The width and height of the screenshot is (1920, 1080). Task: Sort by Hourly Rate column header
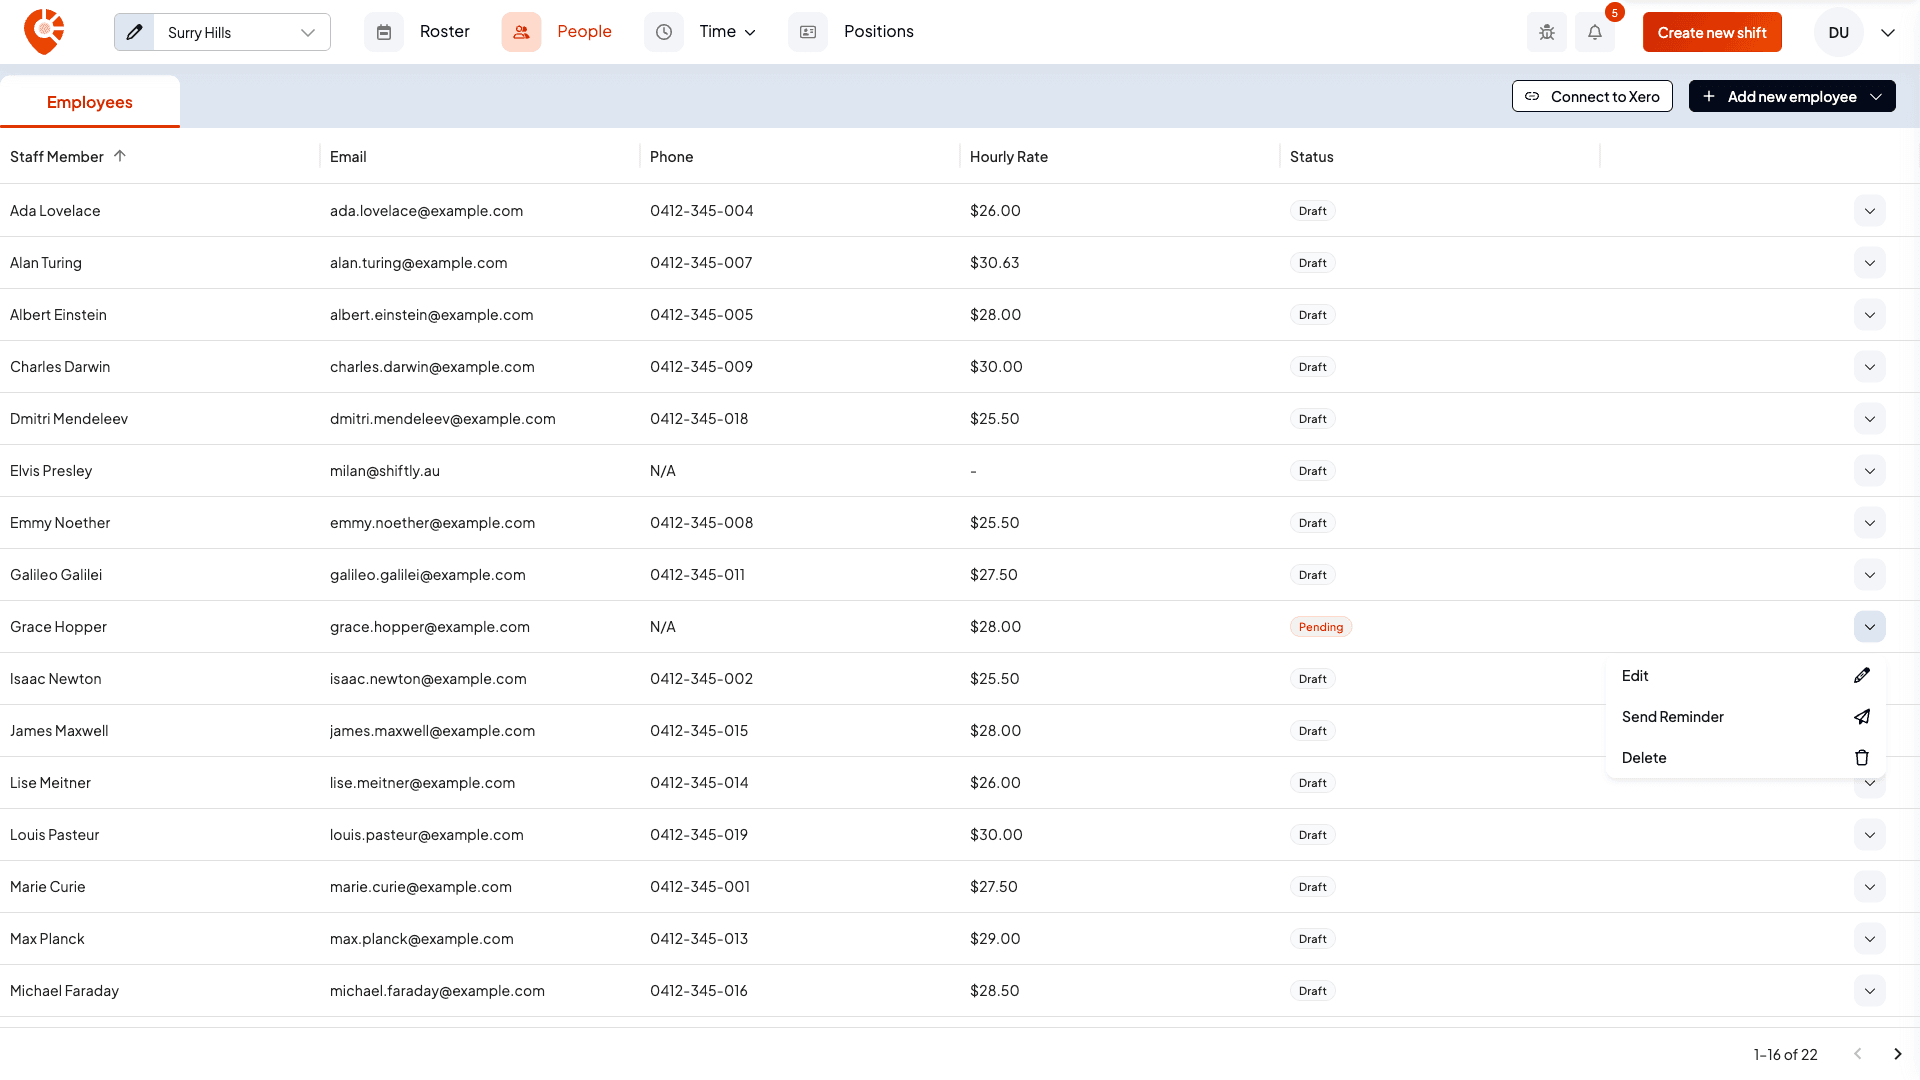coord(1009,156)
